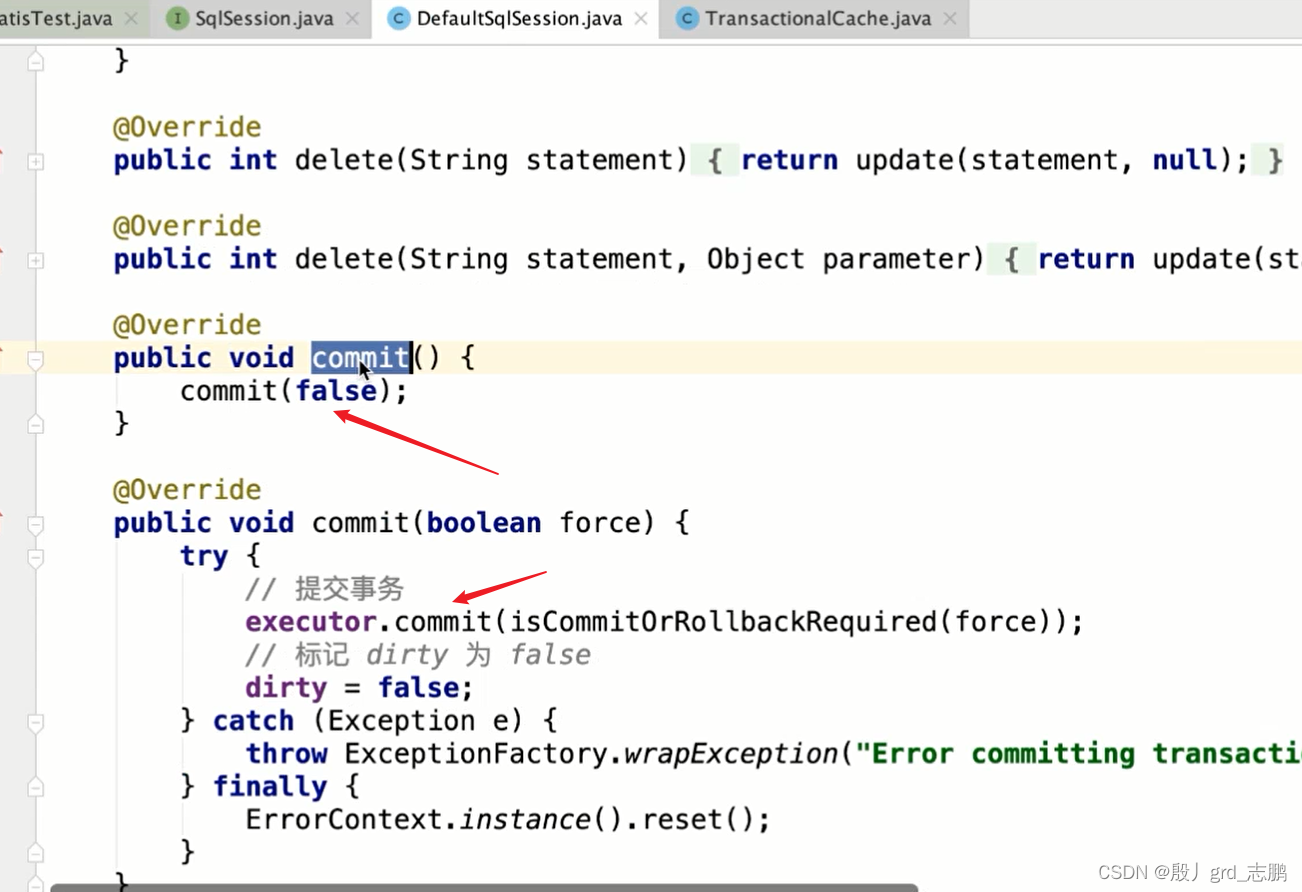This screenshot has width=1302, height=892.
Task: Collapse commit(boolean force) method via gutter marker
Action: [35, 524]
